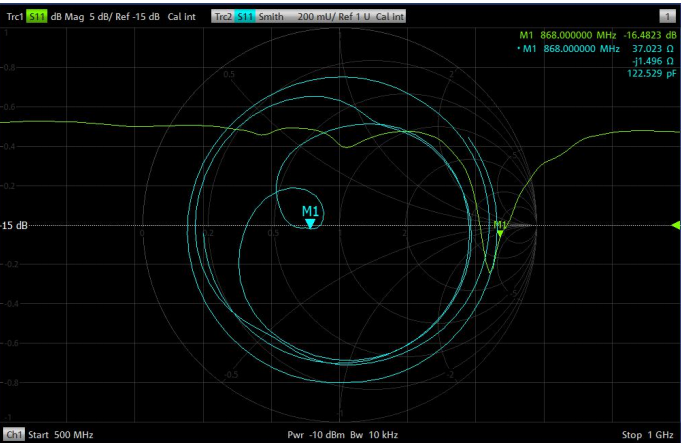Screen dimensions: 681x443
Task: Click 'Cal int' label of Trc2
Action: [390, 17]
